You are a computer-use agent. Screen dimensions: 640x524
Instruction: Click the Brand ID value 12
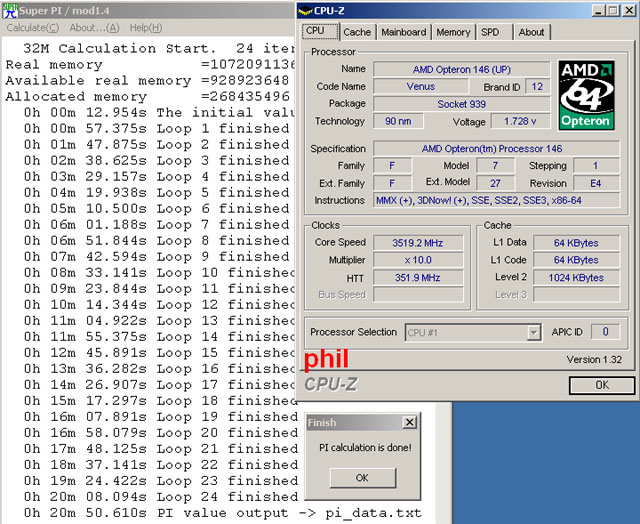coord(537,87)
